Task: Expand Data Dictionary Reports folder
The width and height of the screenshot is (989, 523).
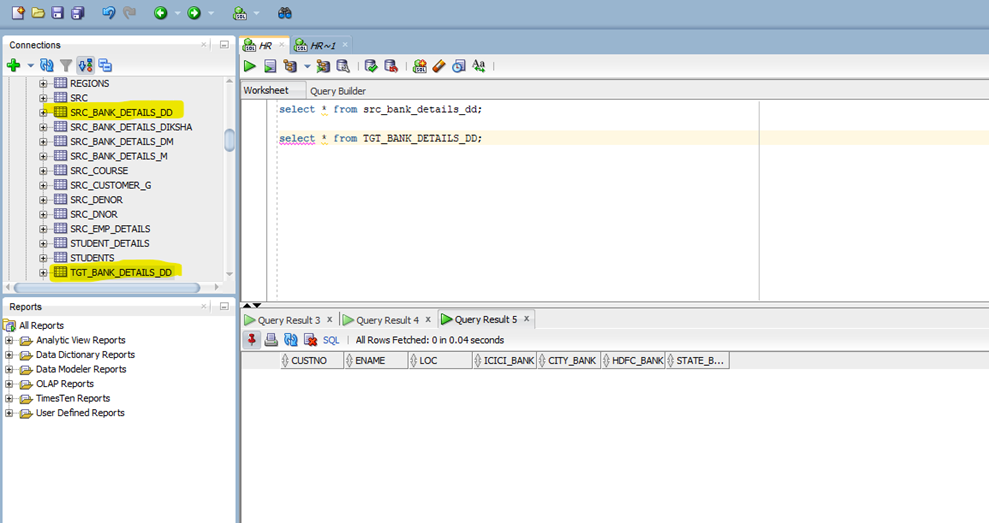Action: 9,355
